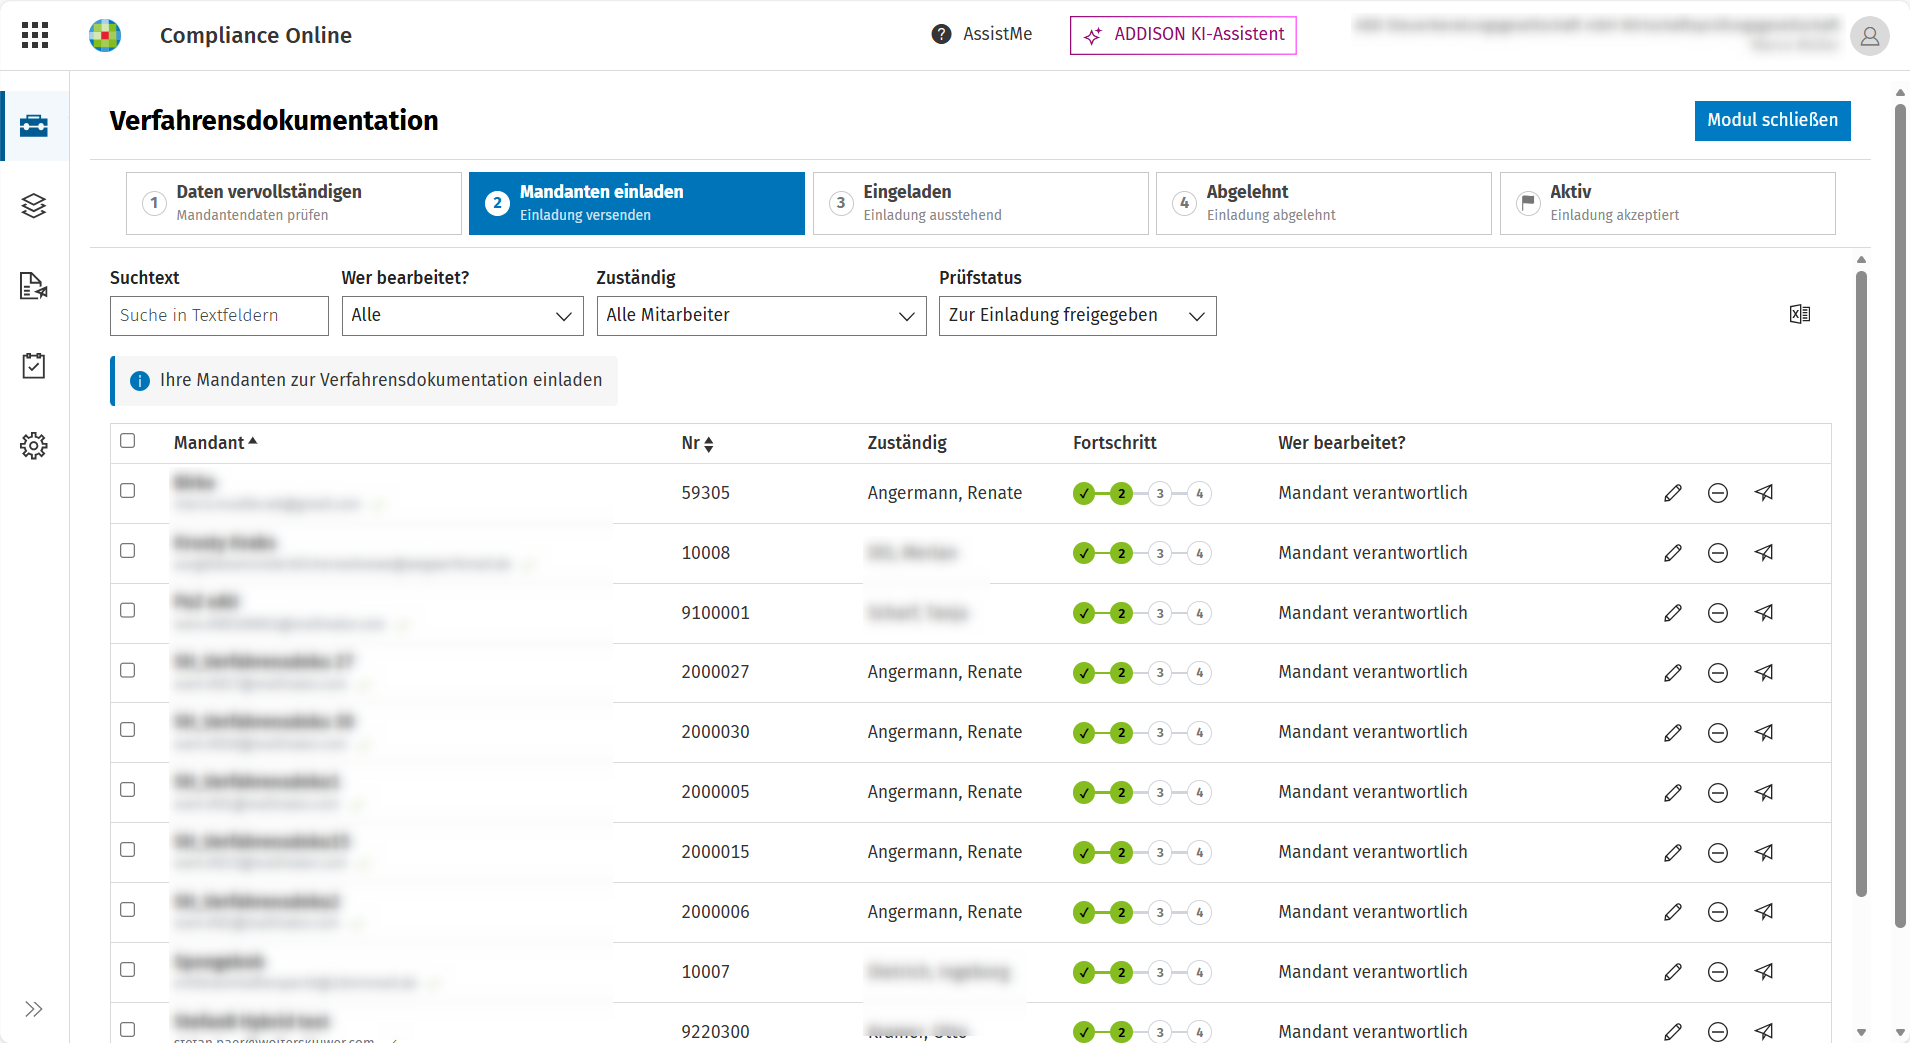Click the progress stepper for row 59305
This screenshot has height=1043, width=1910.
[1142, 493]
